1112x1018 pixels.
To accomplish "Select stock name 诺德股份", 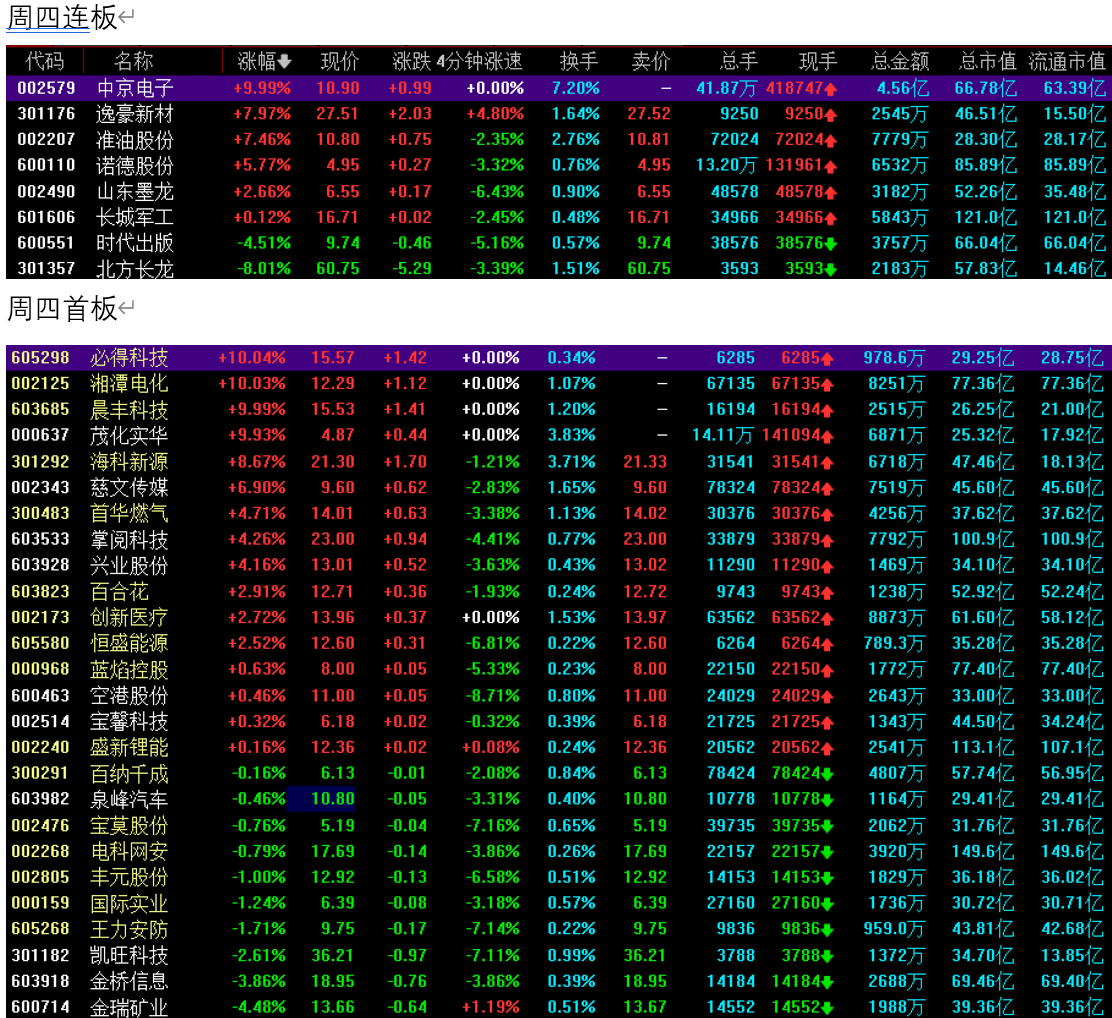I will (x=135, y=165).
